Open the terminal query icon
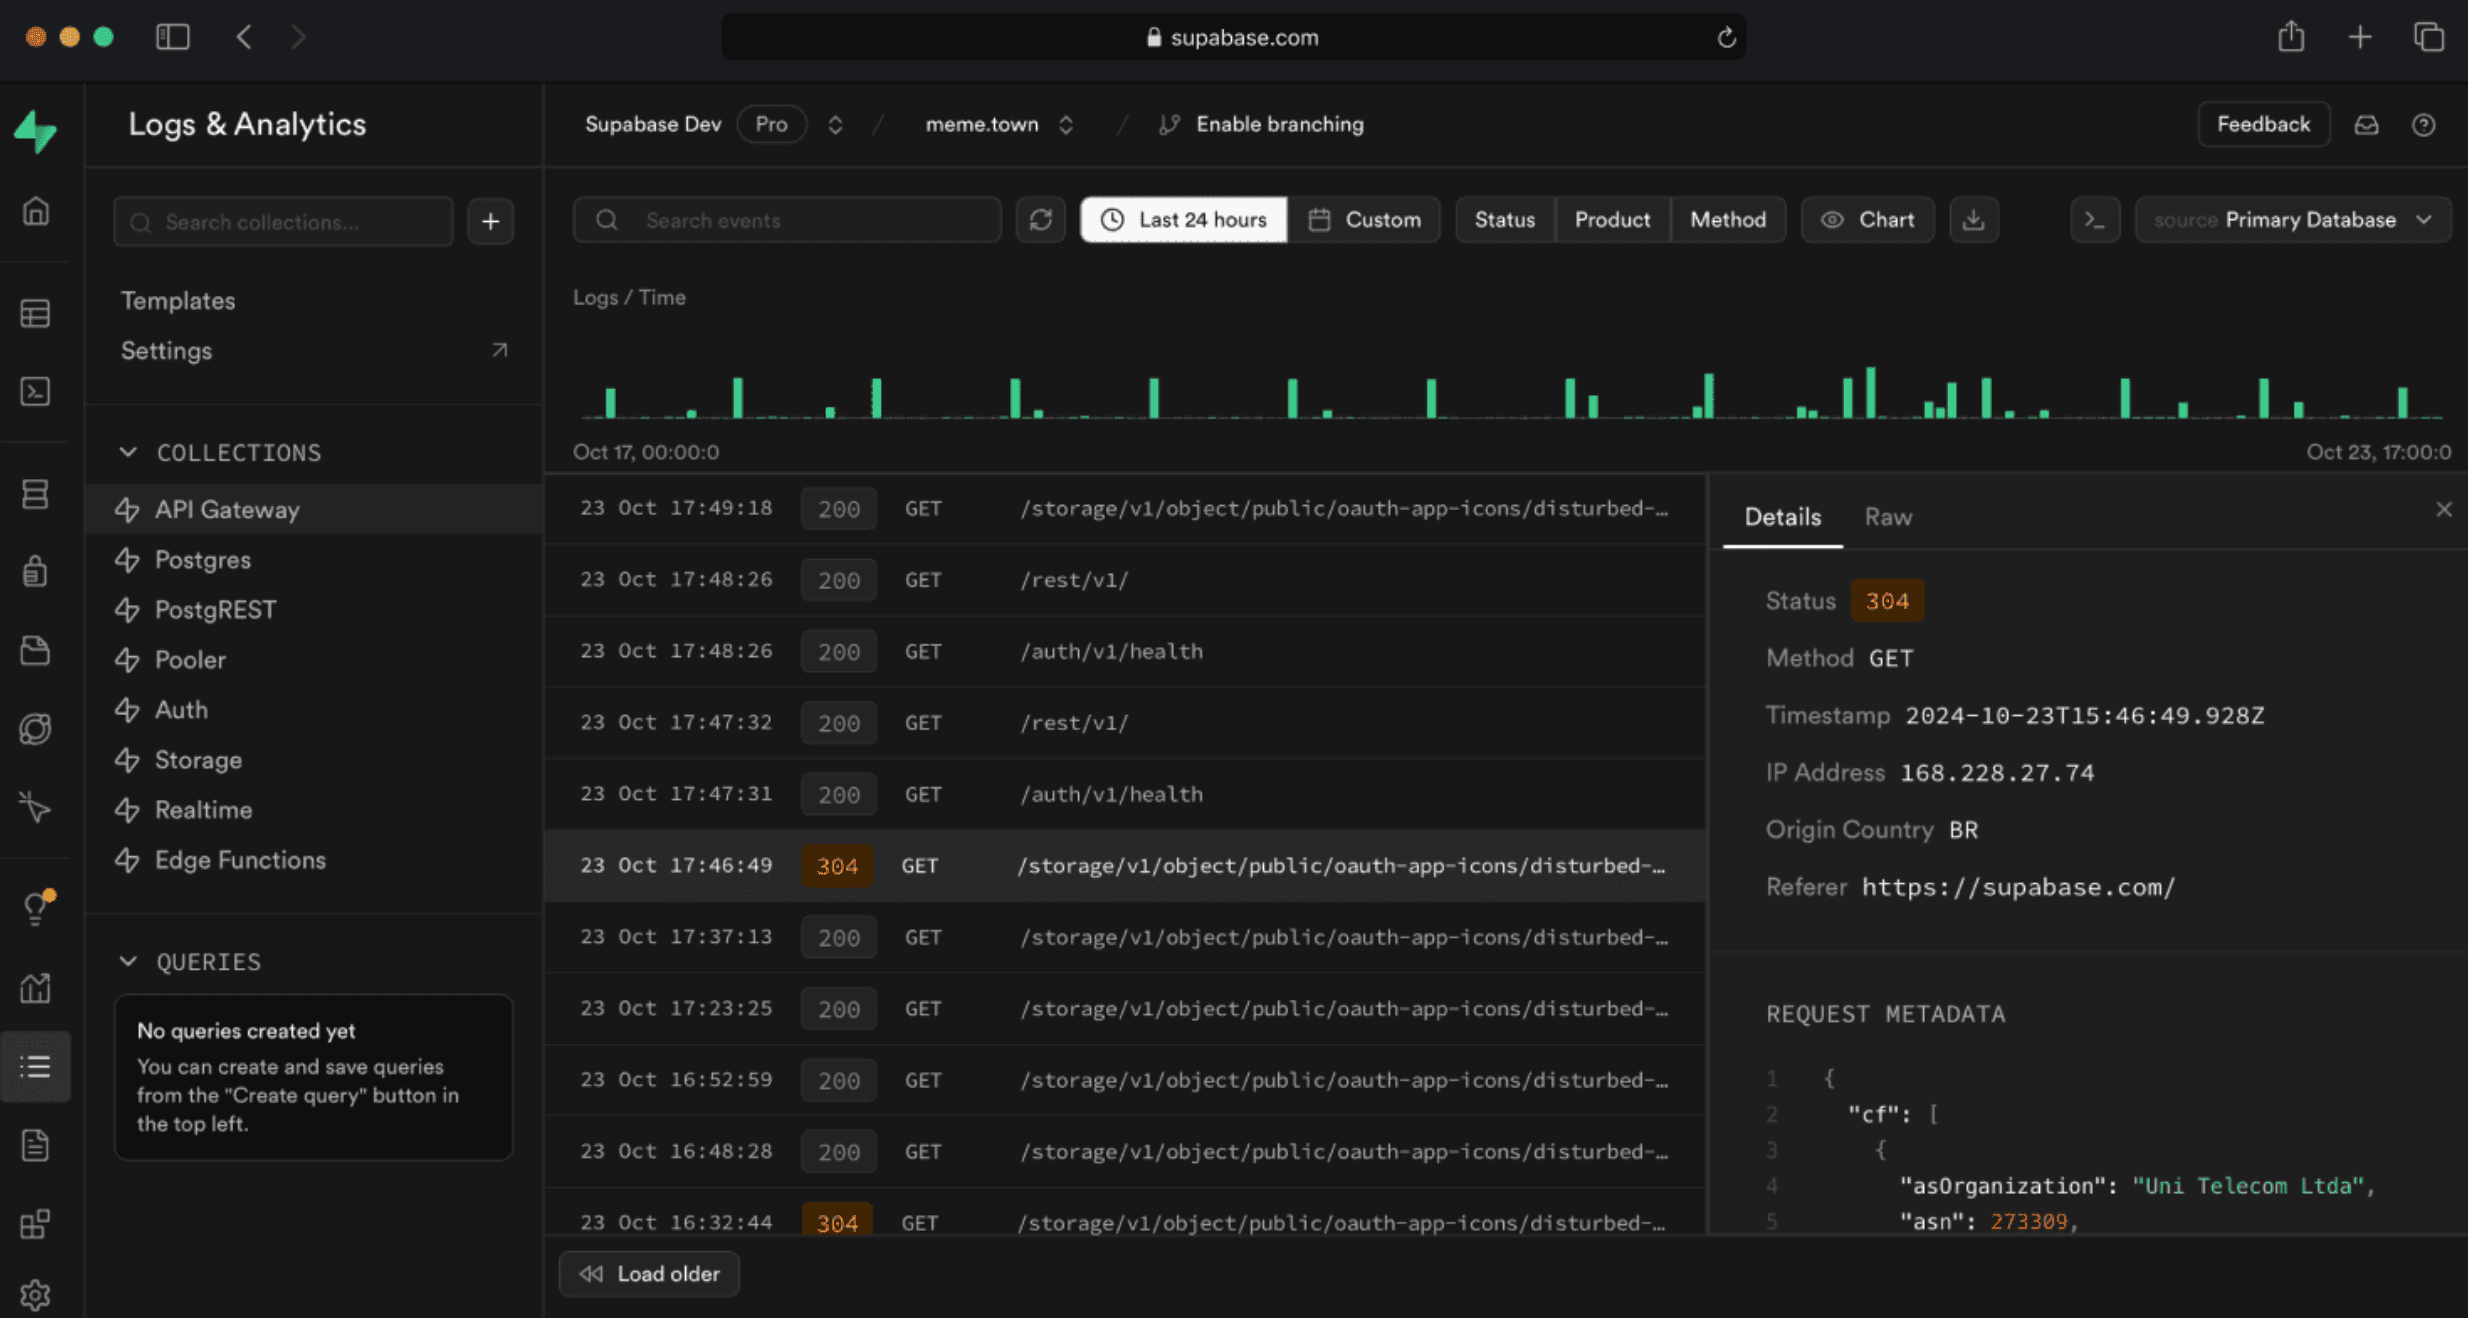This screenshot has height=1318, width=2468. [x=2095, y=220]
